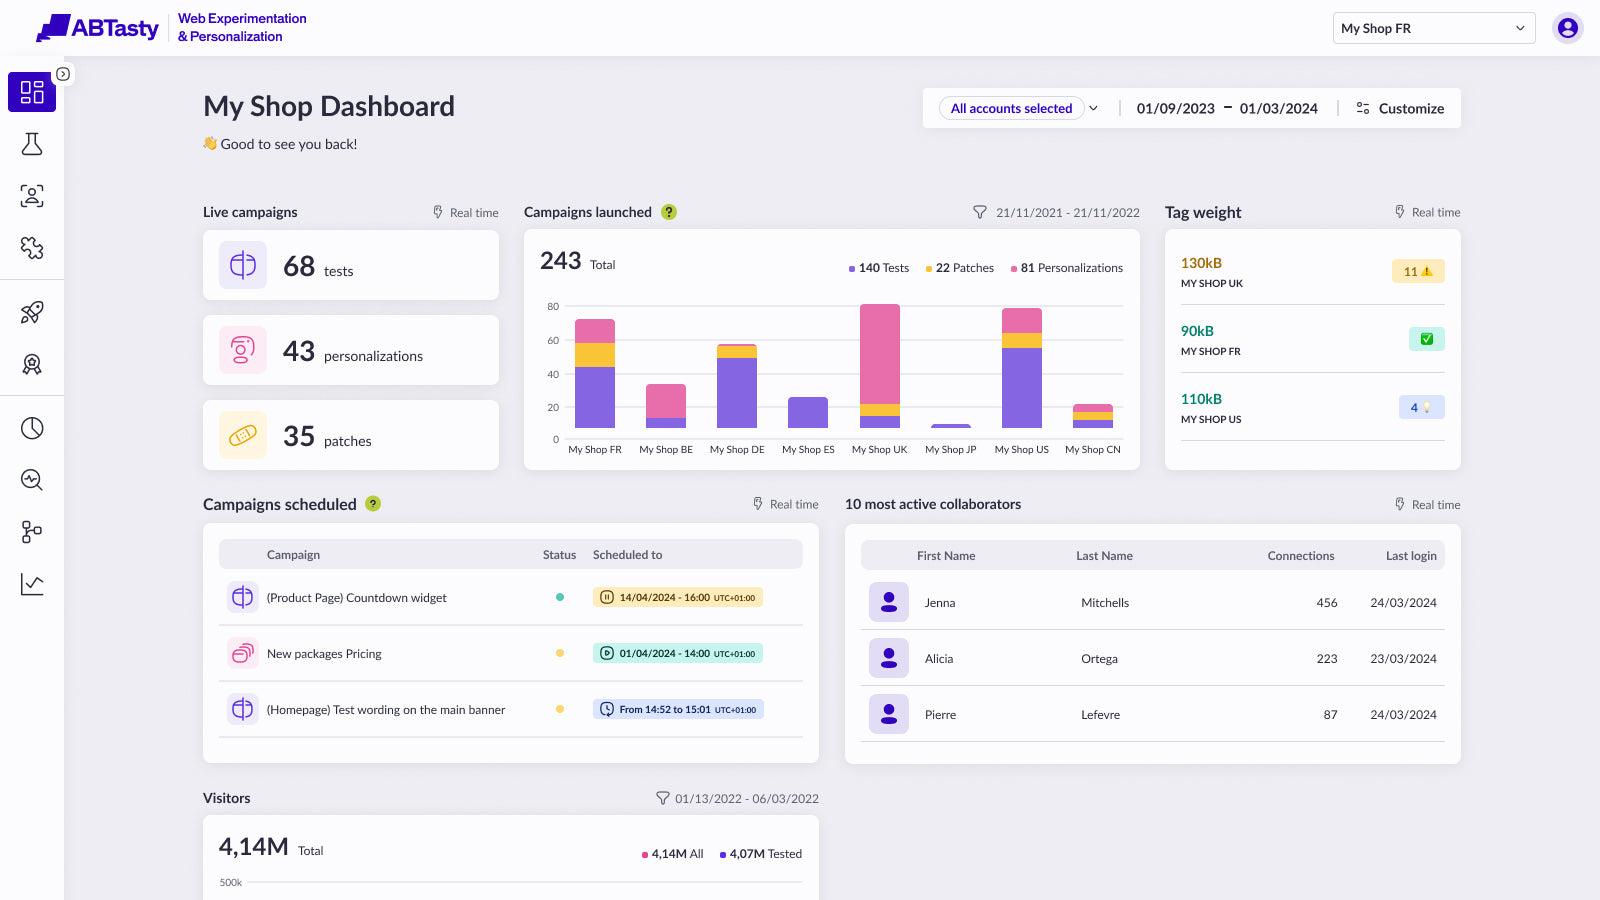
Task: Click the user avatar in the top right
Action: [1566, 27]
